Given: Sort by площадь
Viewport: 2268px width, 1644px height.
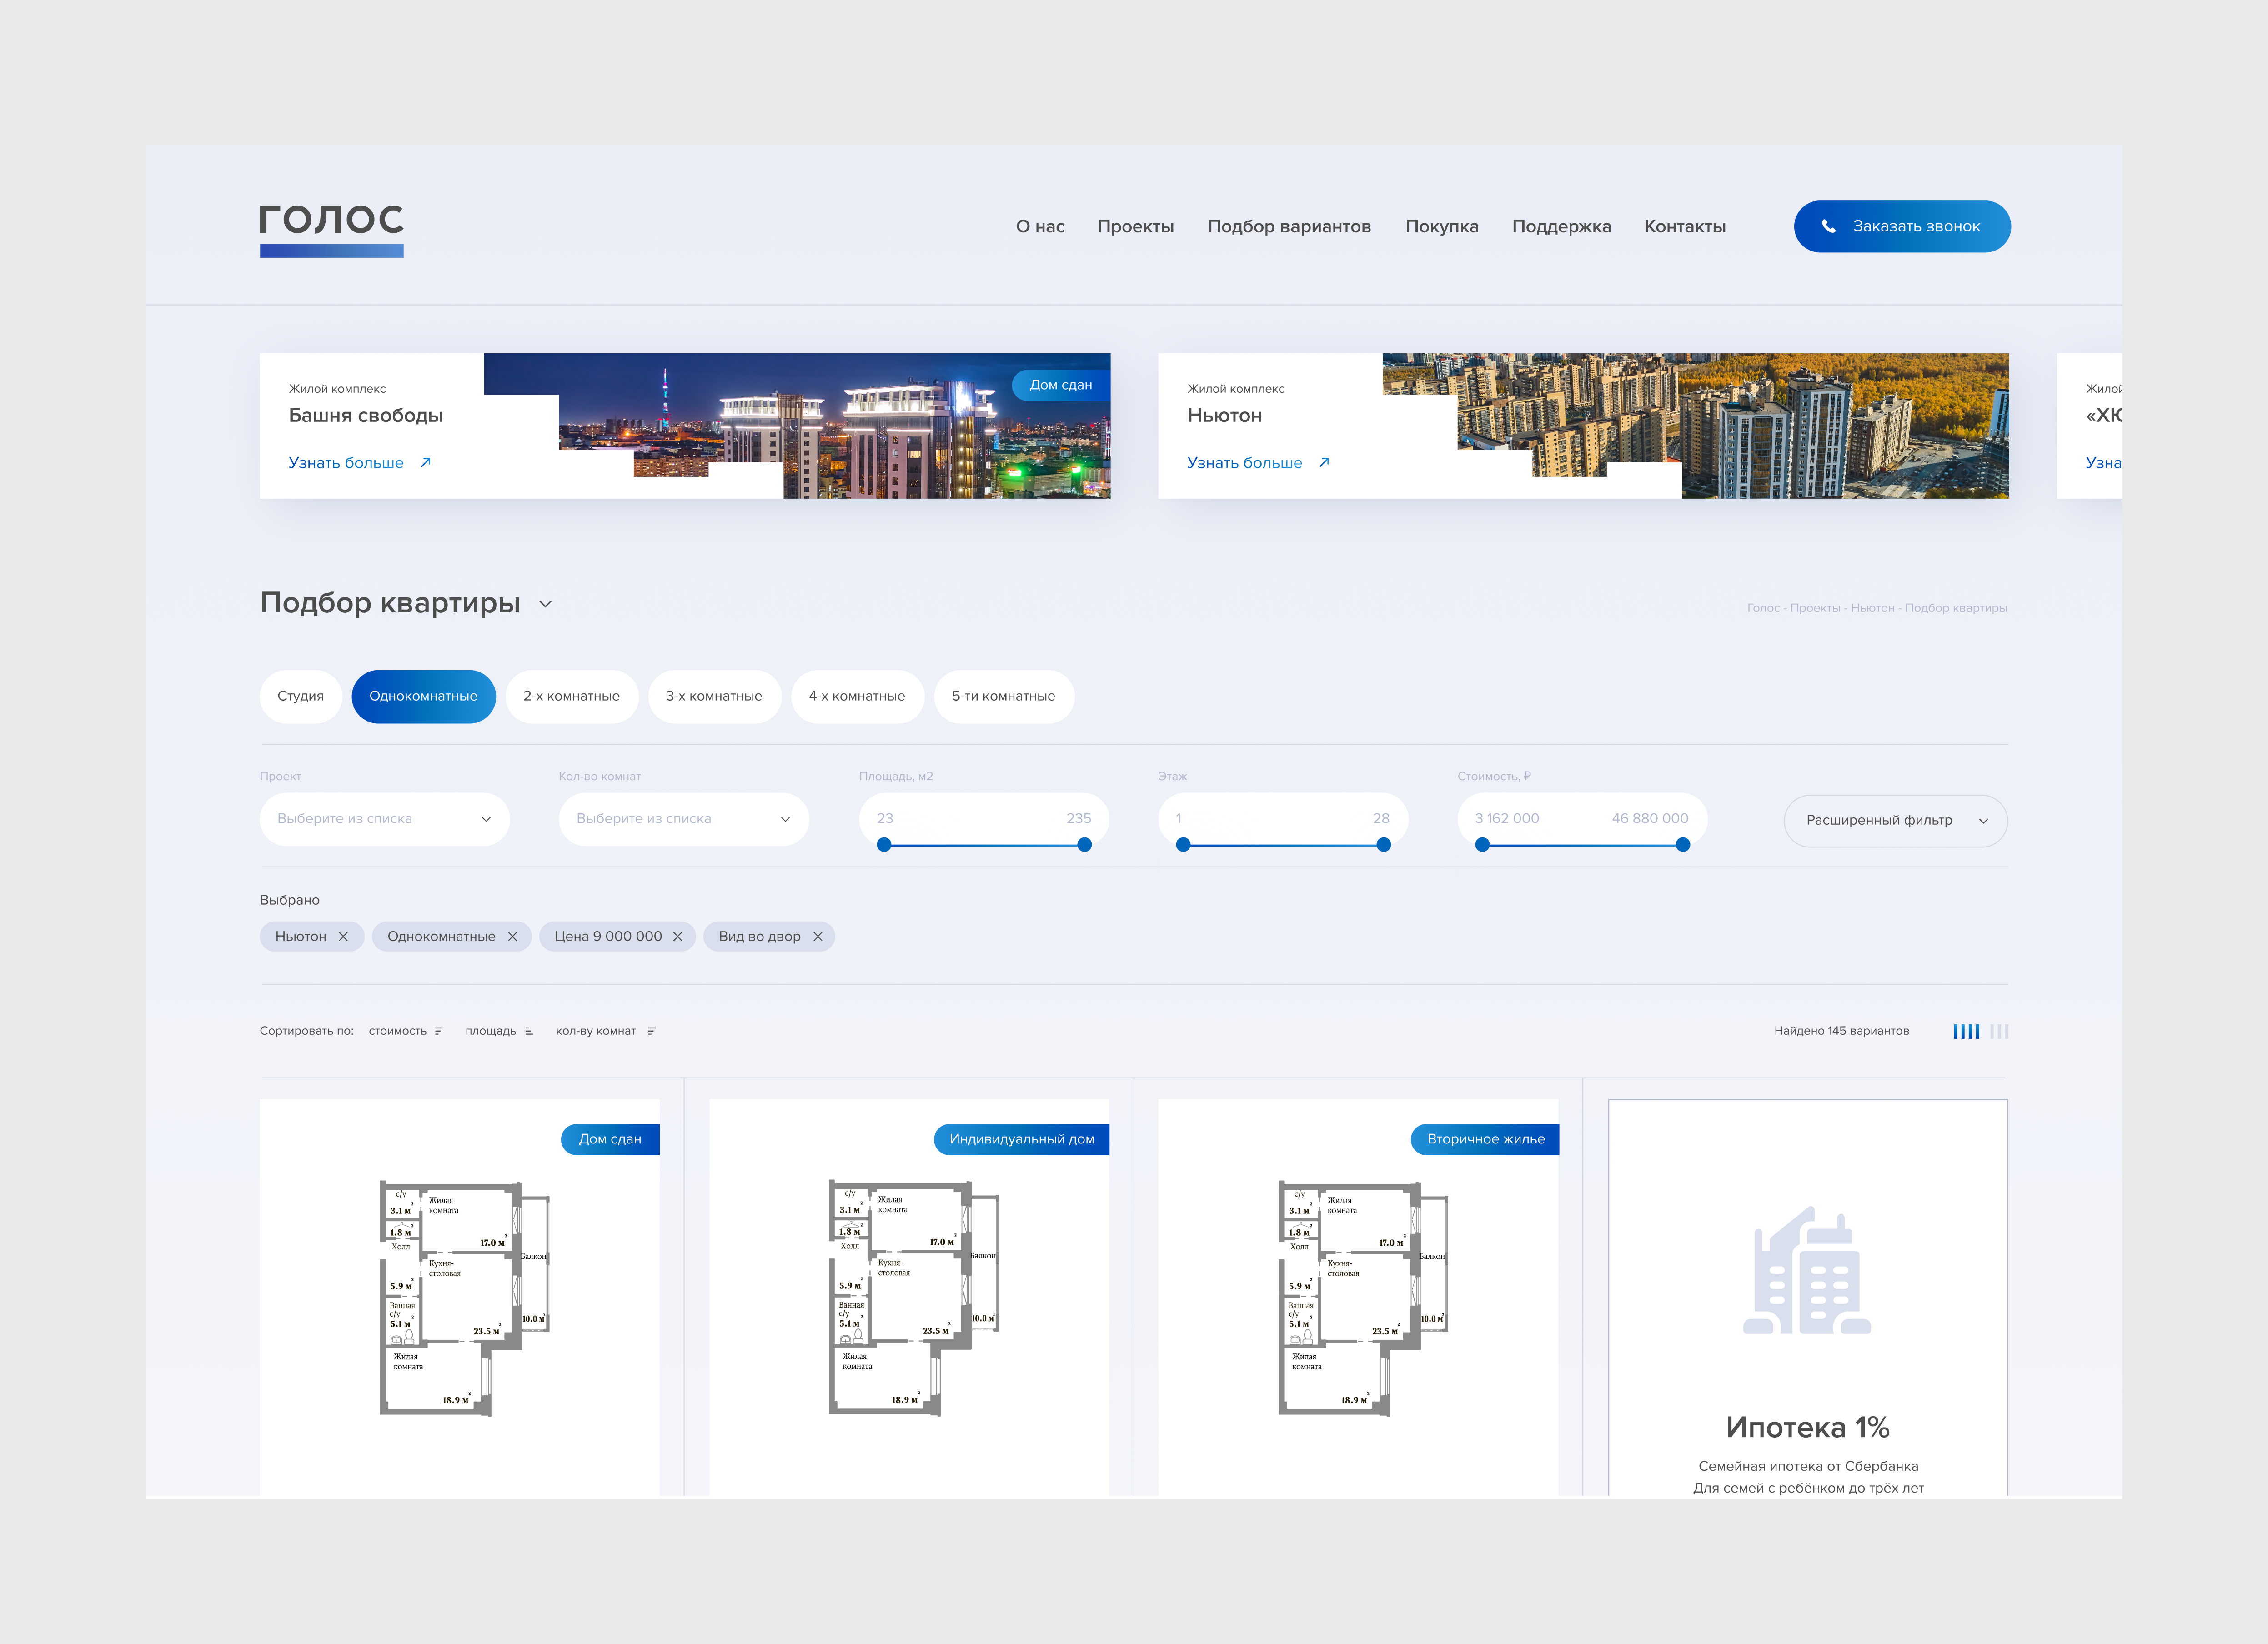Looking at the screenshot, I should pos(490,1031).
